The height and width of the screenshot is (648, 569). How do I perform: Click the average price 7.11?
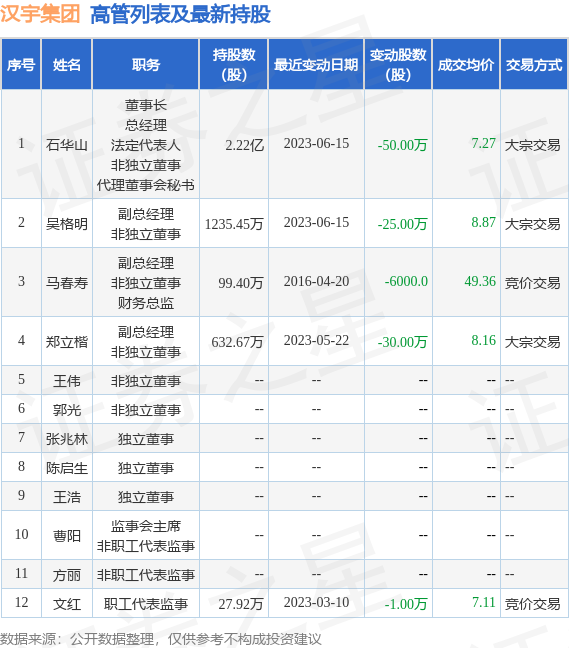[483, 603]
